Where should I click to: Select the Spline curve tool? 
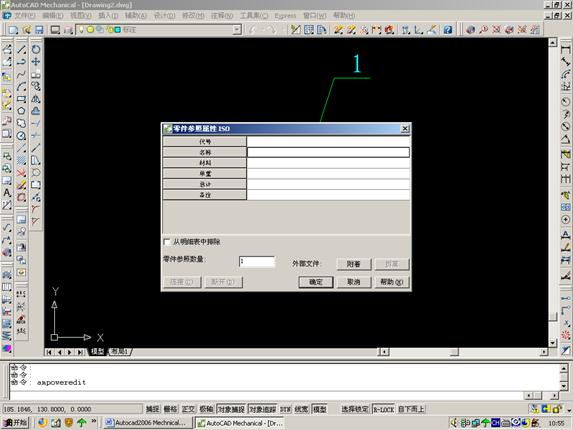pyautogui.click(x=22, y=74)
